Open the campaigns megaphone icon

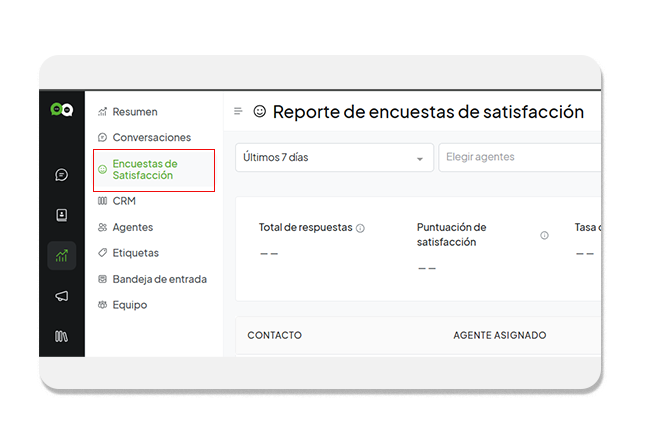click(61, 296)
